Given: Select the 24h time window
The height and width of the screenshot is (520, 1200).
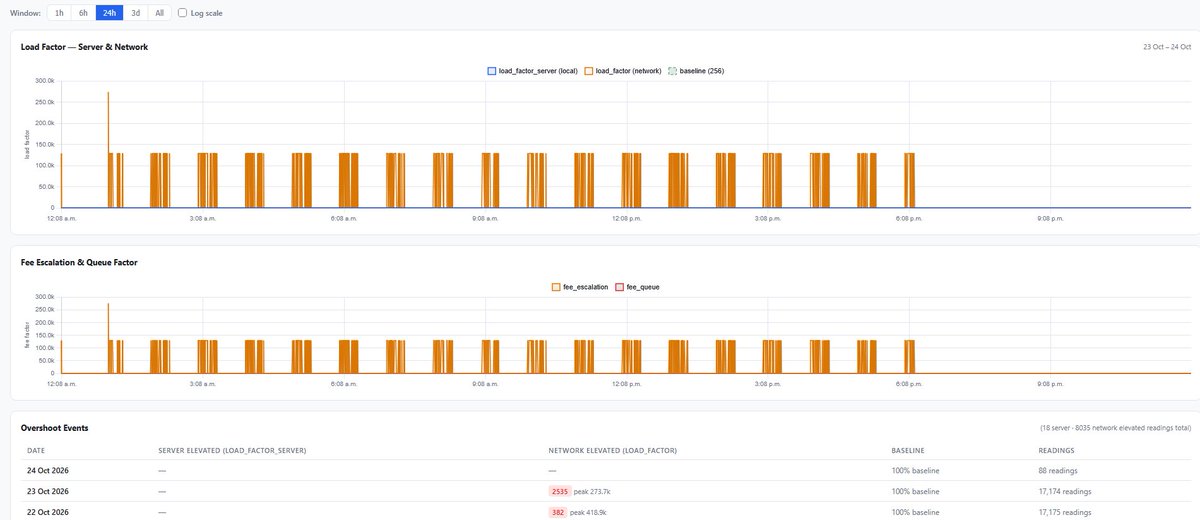Looking at the screenshot, I should (109, 13).
